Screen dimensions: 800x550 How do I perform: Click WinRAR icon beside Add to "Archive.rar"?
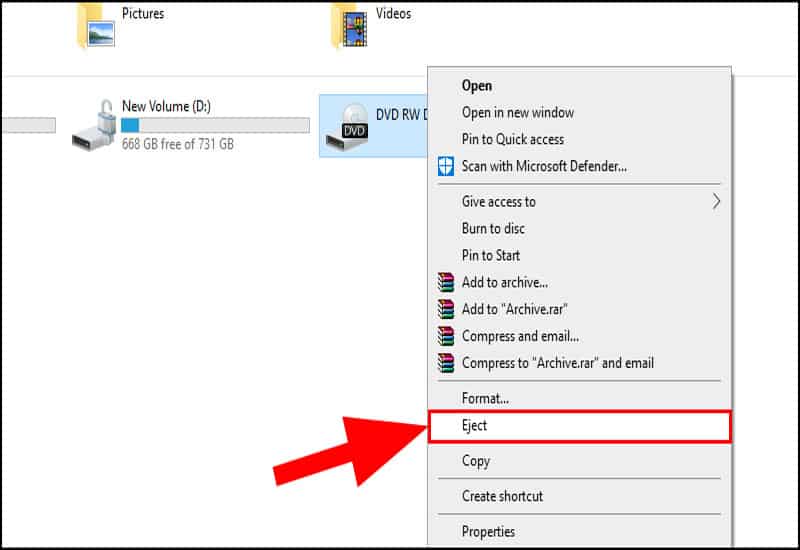[446, 310]
